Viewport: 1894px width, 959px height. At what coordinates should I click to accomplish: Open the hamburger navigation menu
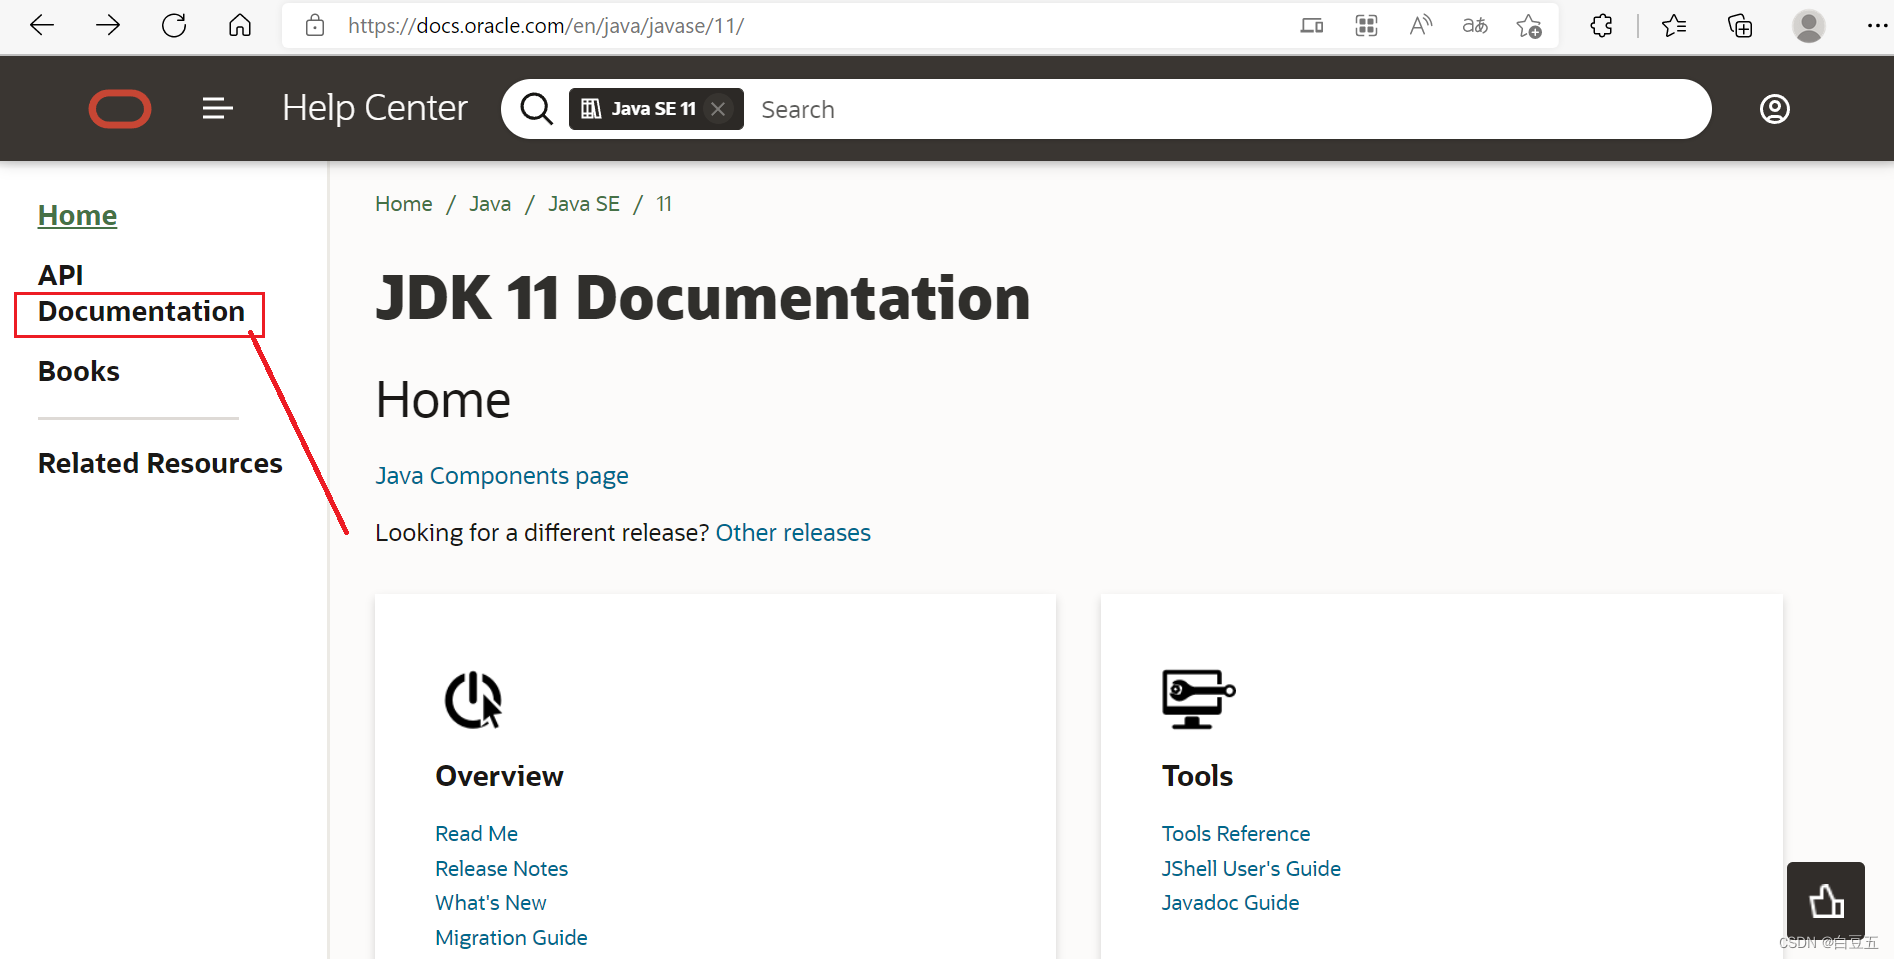(x=217, y=108)
